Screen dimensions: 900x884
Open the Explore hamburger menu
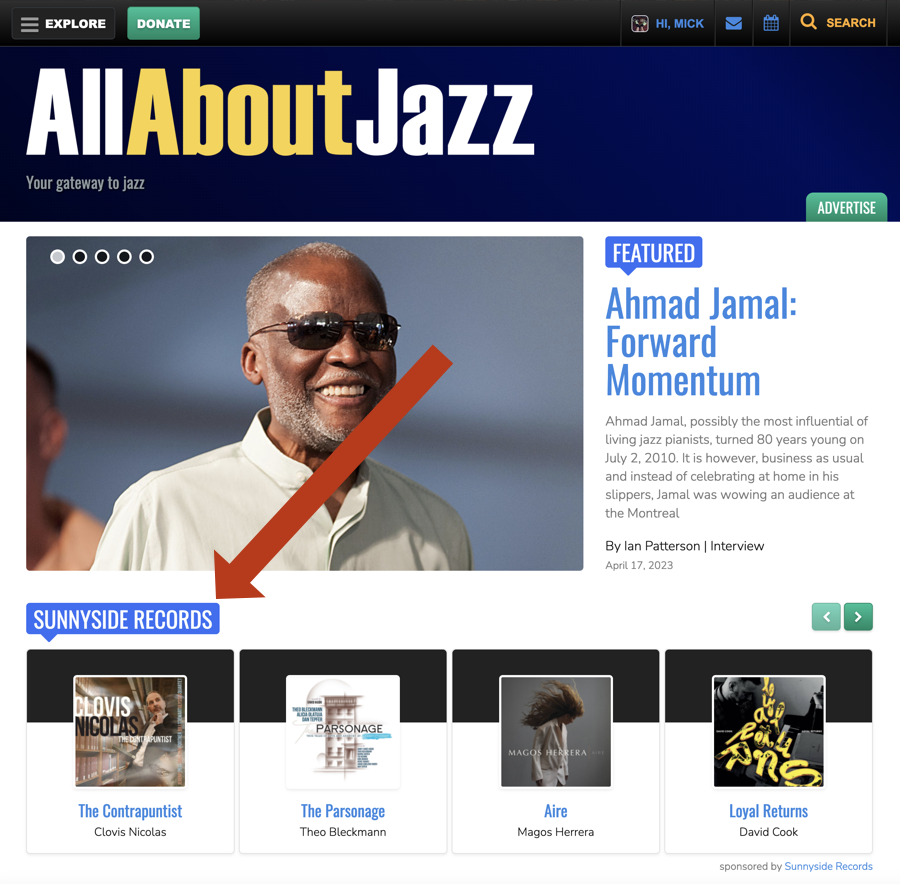63,24
